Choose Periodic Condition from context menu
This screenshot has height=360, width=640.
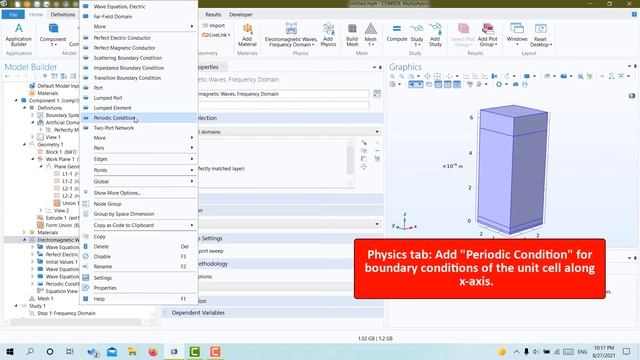[139, 118]
